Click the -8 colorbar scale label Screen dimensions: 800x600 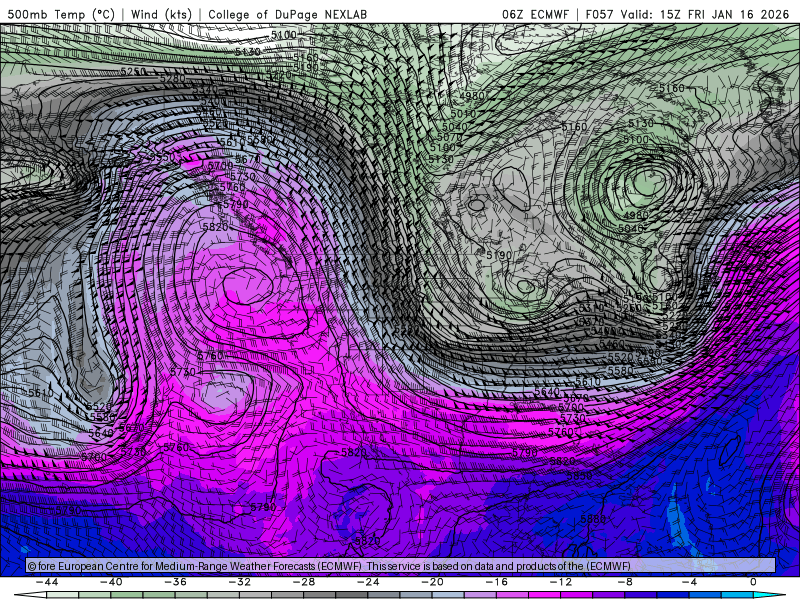pos(626,582)
